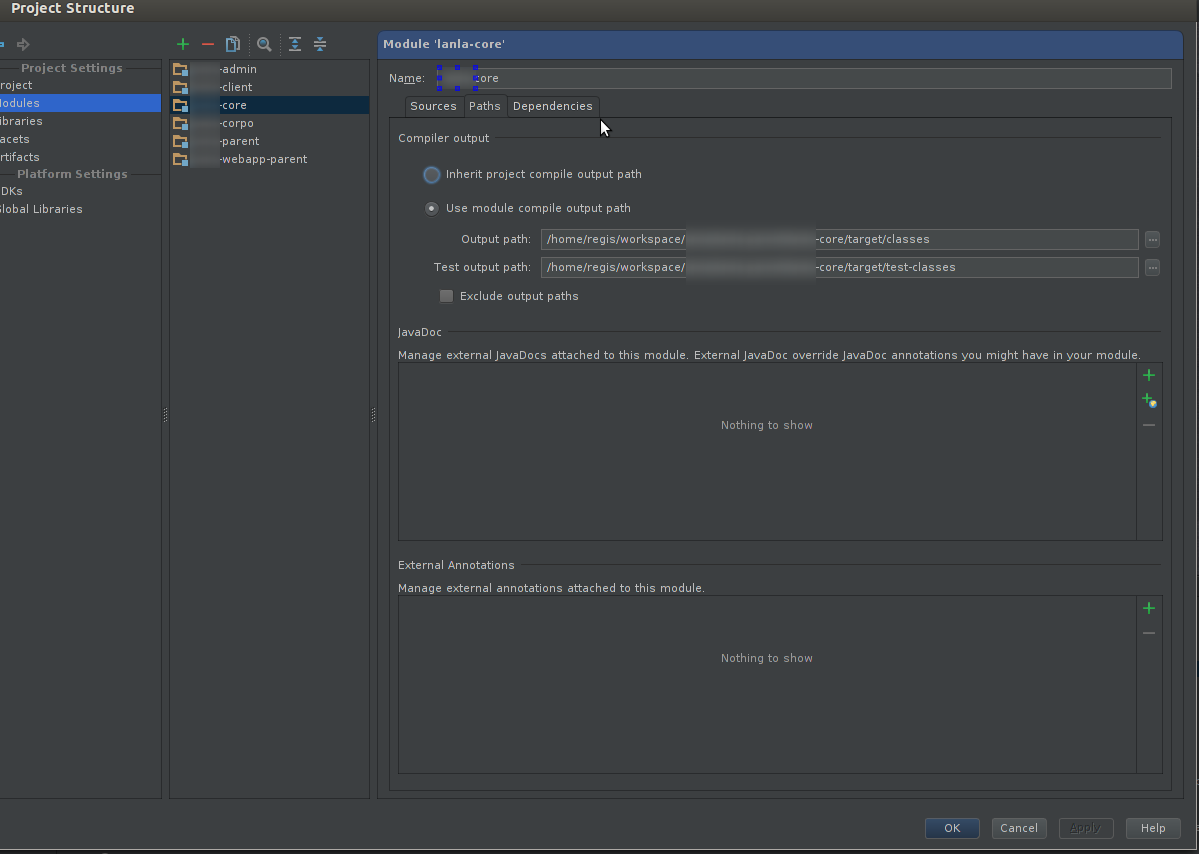The height and width of the screenshot is (854, 1199).
Task: Click the collapse all icon
Action: pyautogui.click(x=320, y=44)
